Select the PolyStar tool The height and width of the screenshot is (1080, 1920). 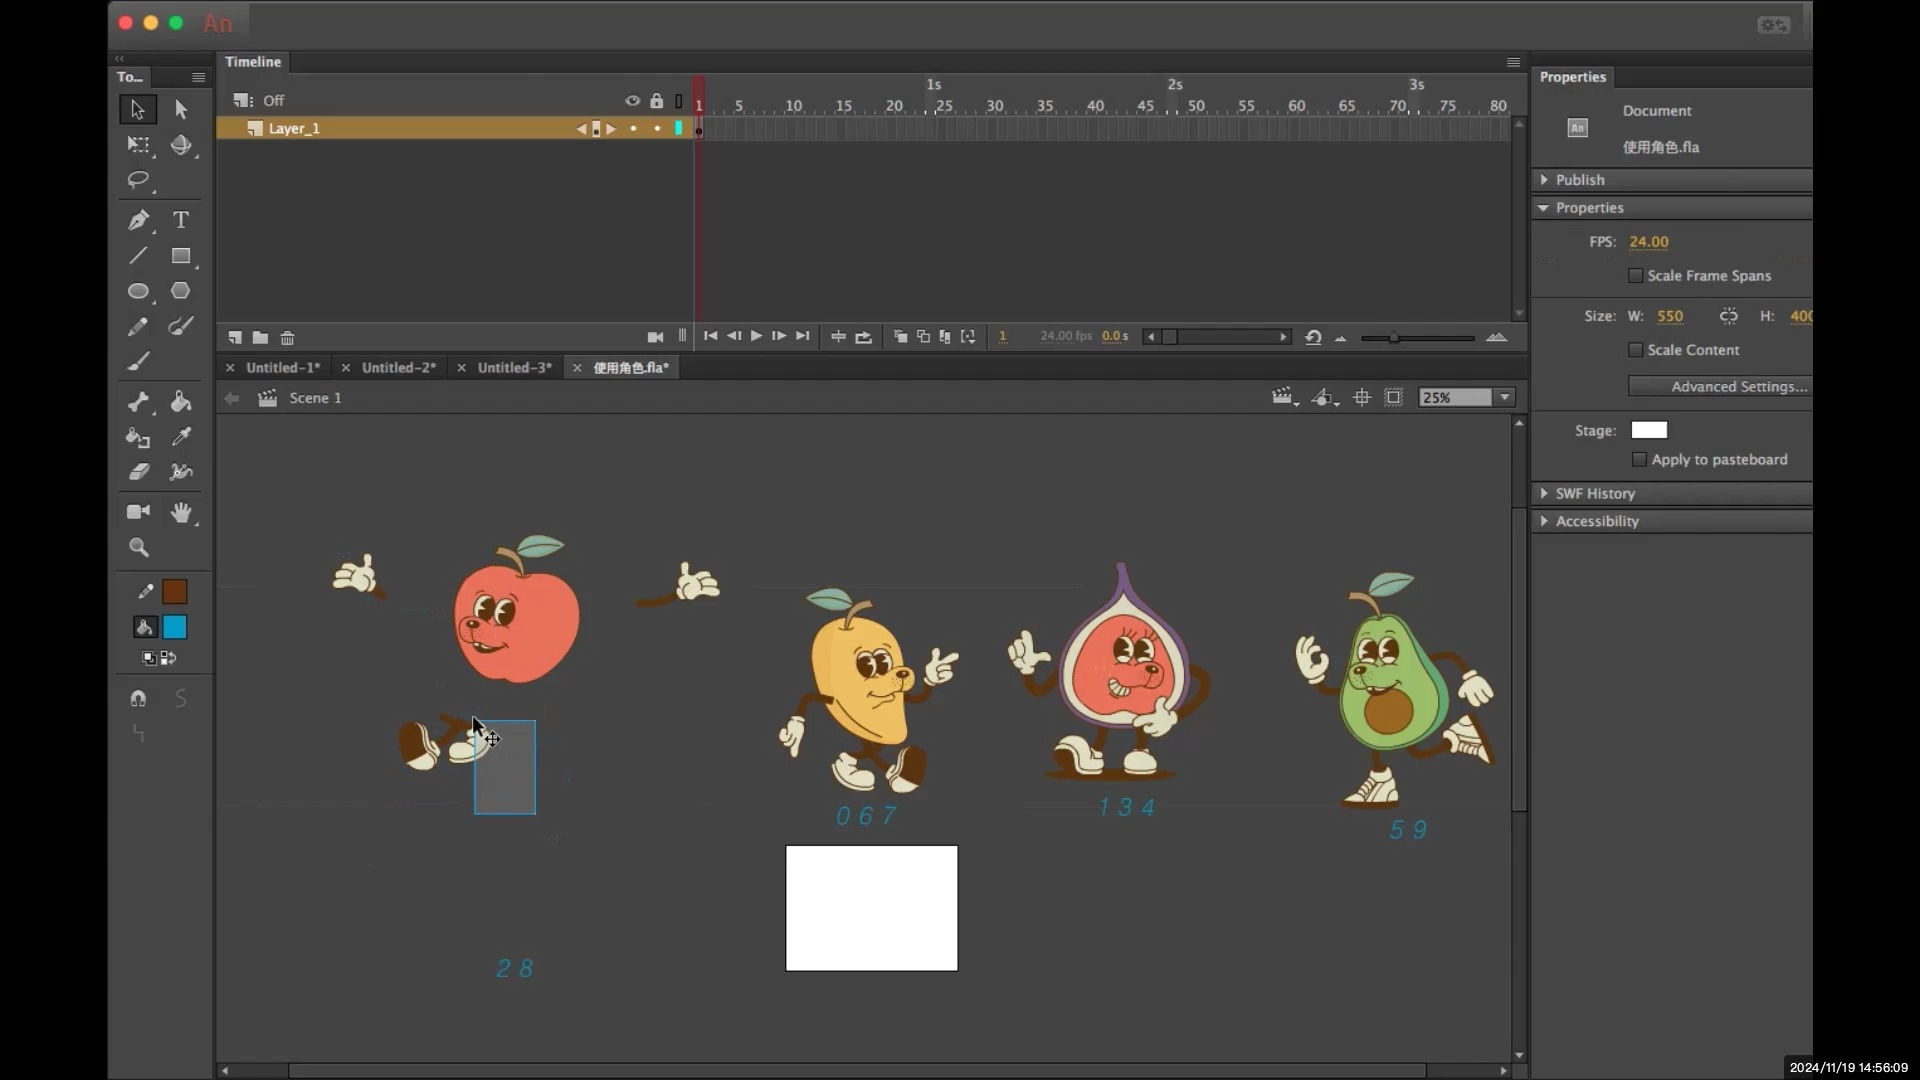pyautogui.click(x=181, y=291)
